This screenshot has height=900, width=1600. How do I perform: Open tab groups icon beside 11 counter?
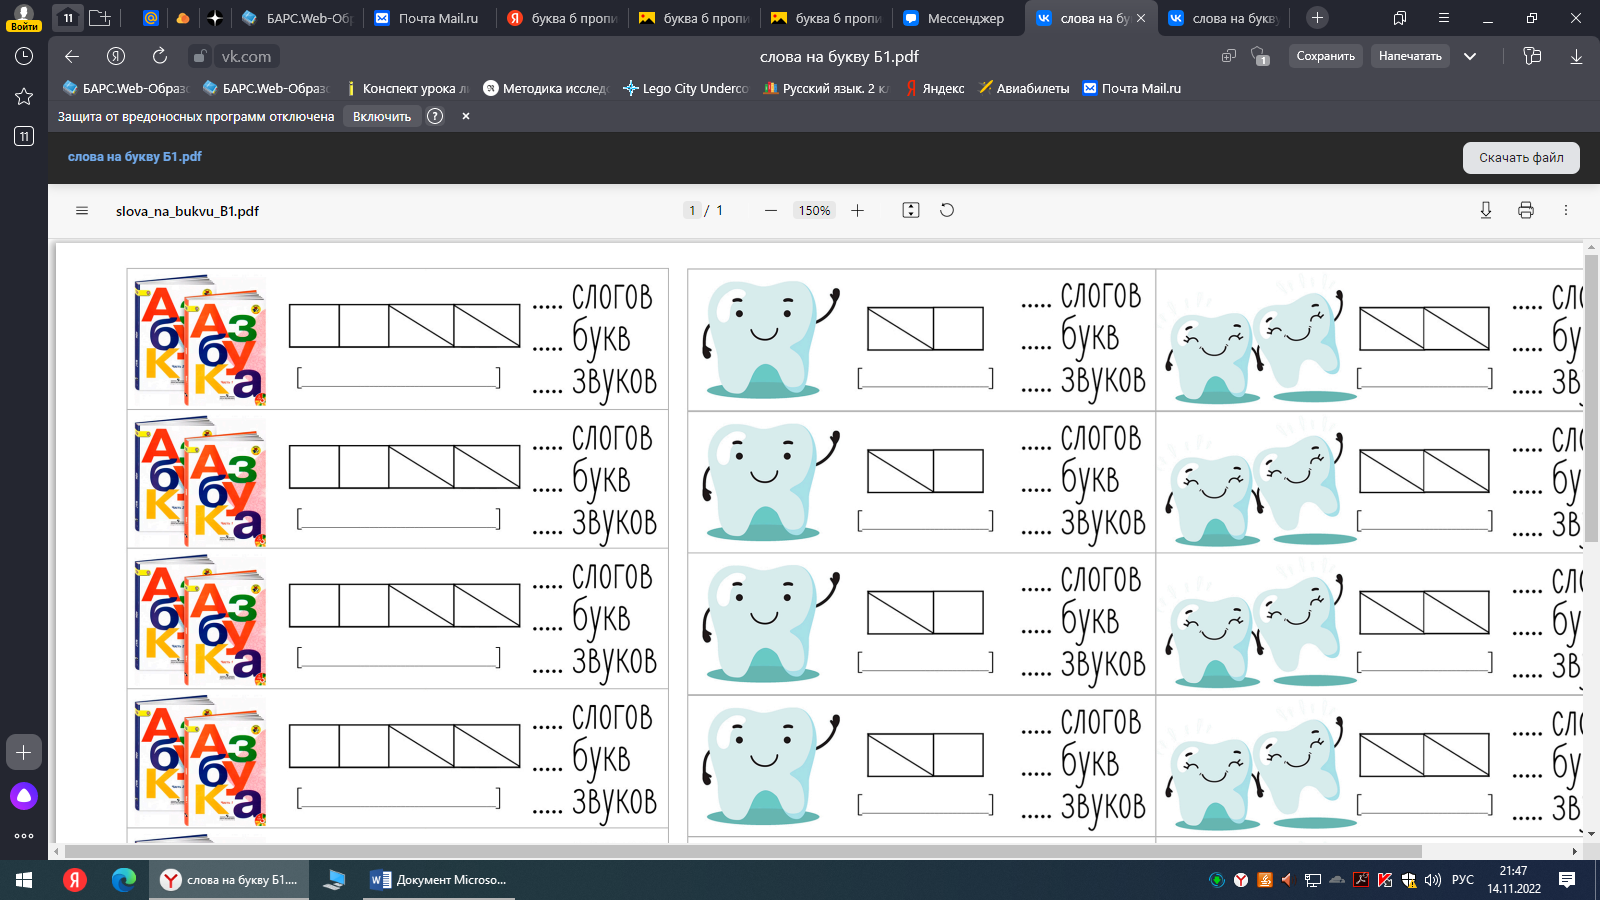coord(100,18)
